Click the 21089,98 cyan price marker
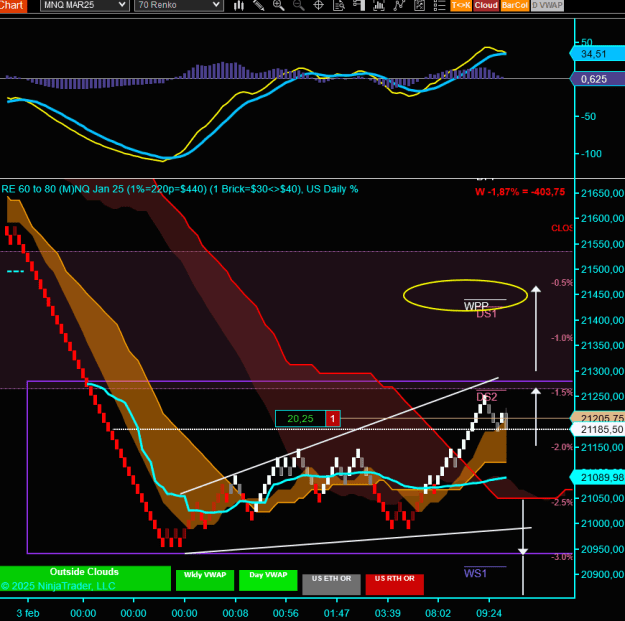Image resolution: width=625 pixels, height=621 pixels. tap(598, 477)
